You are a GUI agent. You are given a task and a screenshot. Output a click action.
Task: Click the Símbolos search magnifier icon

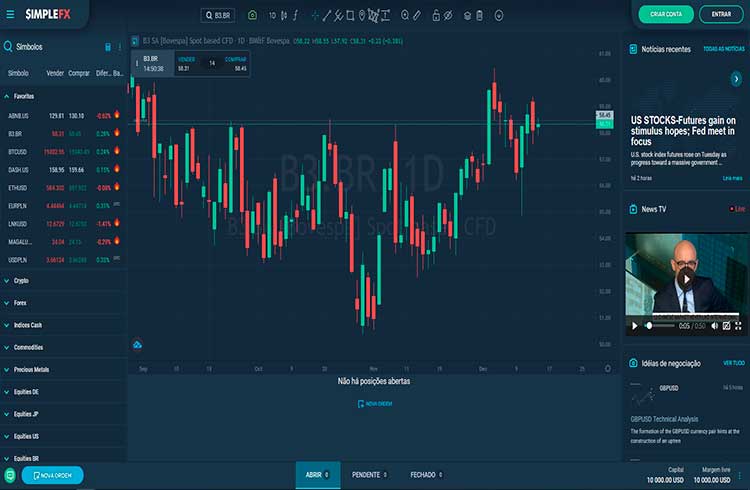point(8,46)
